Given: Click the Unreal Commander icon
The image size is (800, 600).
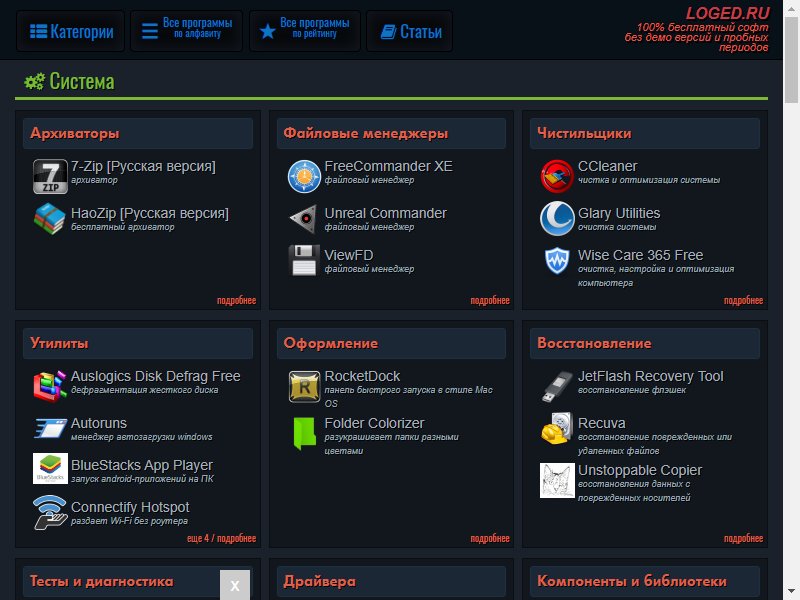Looking at the screenshot, I should 304,219.
